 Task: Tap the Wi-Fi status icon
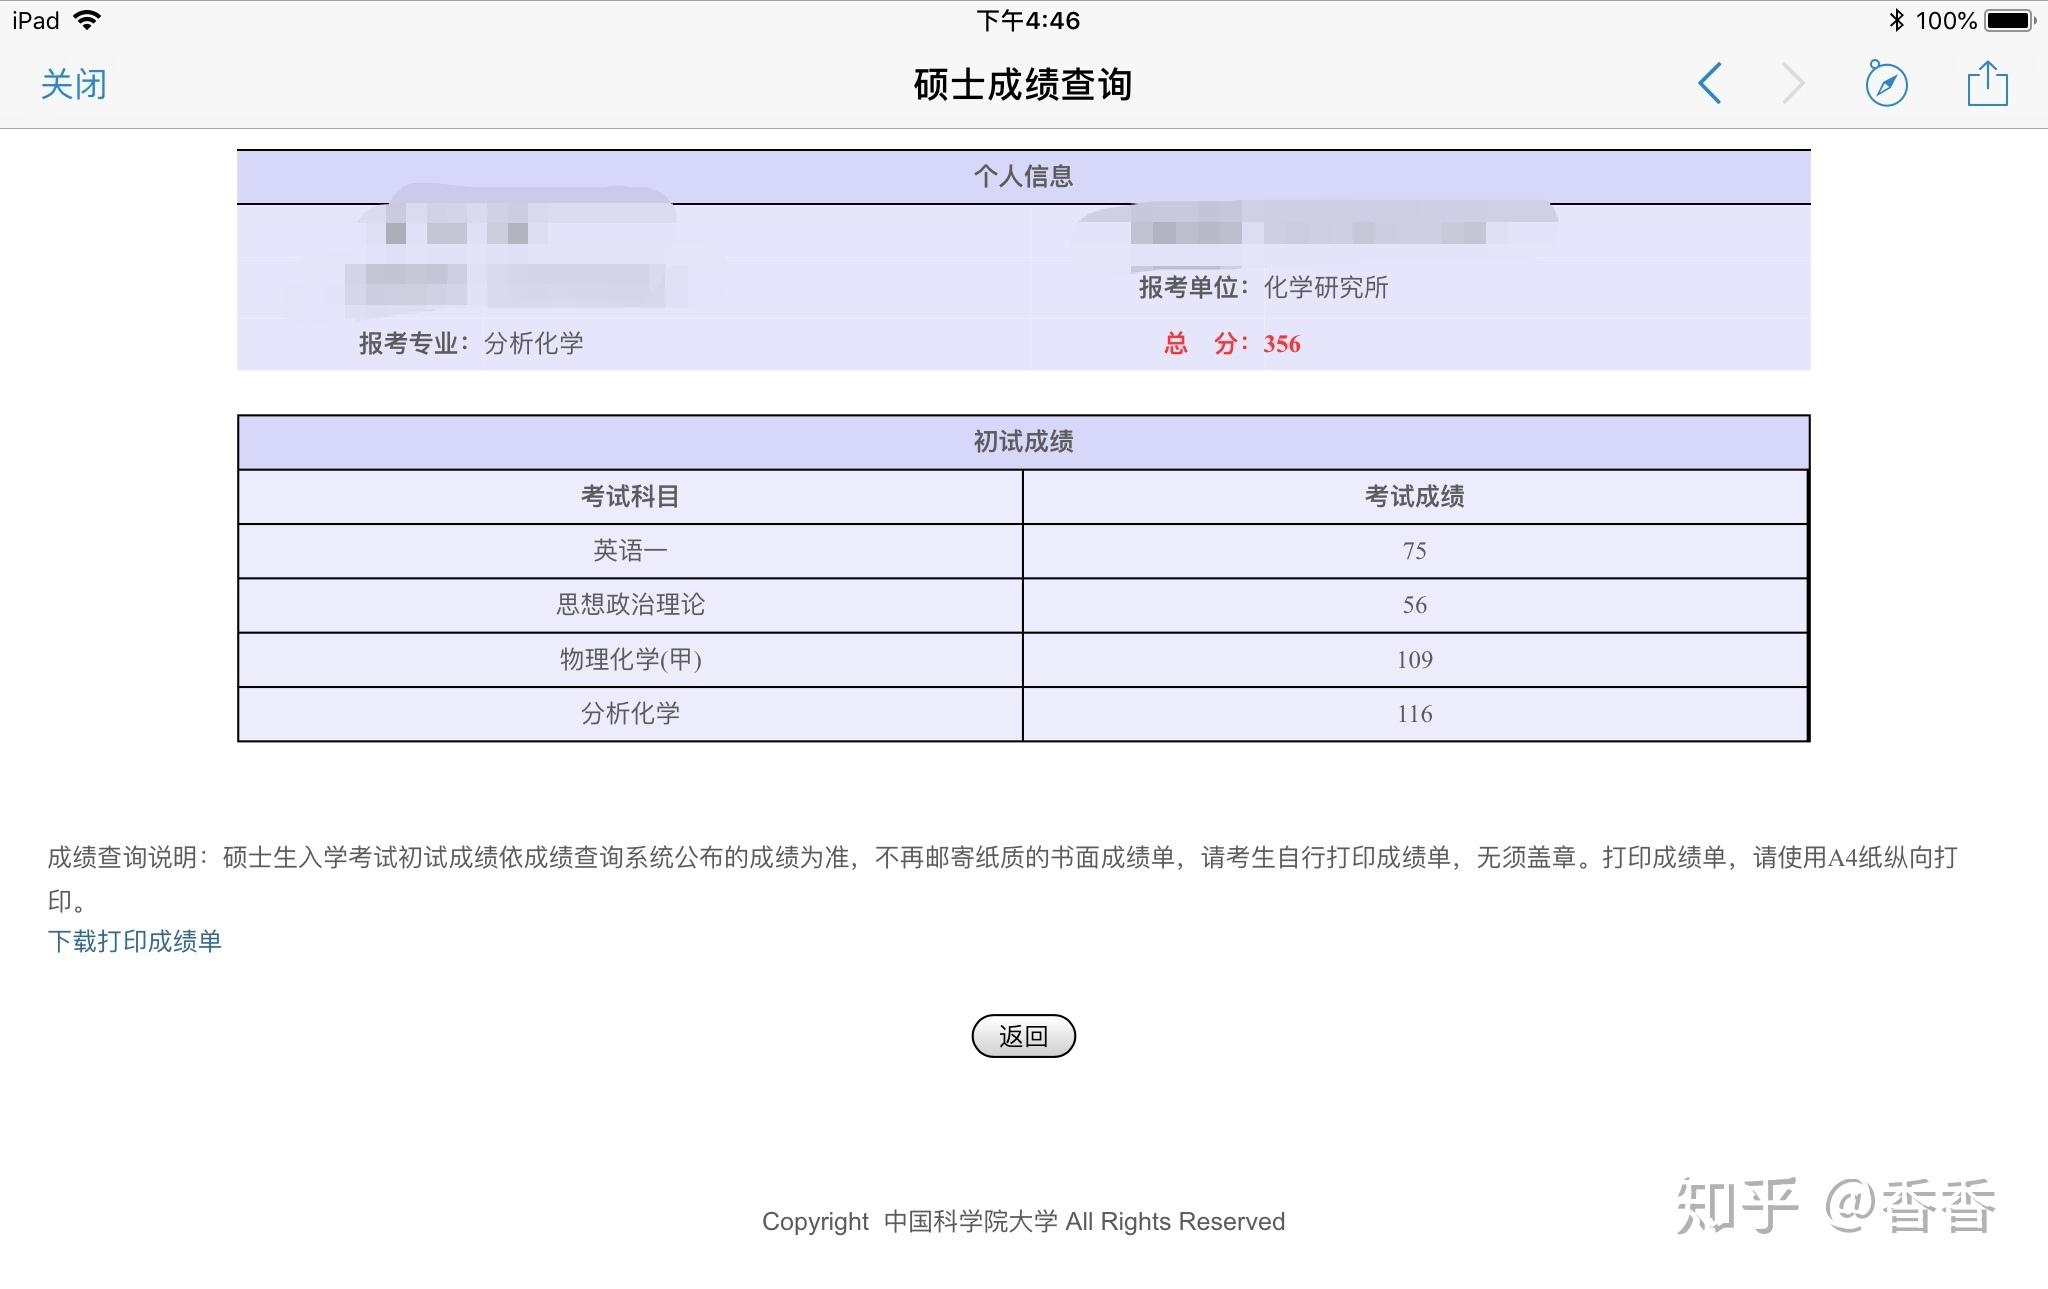(x=88, y=20)
